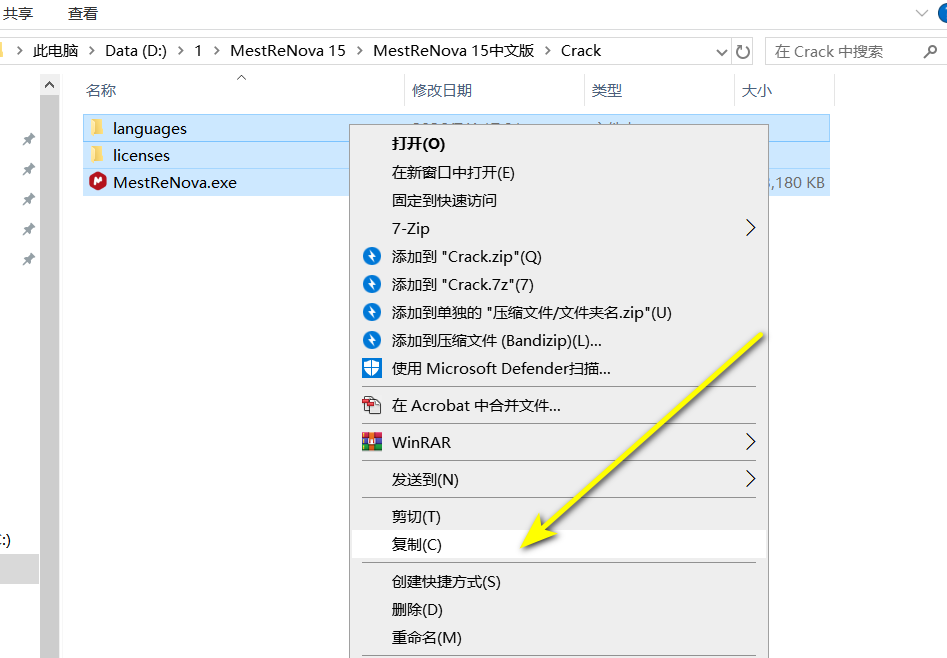Click the Acrobat combine files icon
This screenshot has width=947, height=658.
[x=371, y=405]
